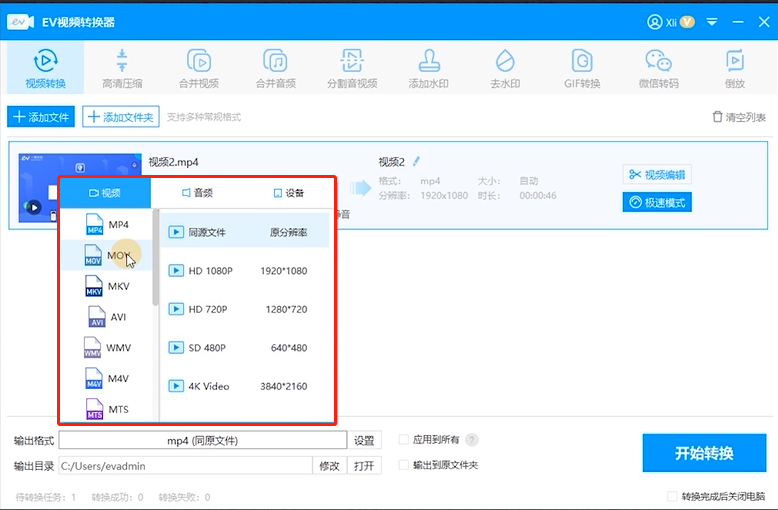Image resolution: width=778 pixels, height=510 pixels.
Task: Click the 添加文件 button
Action: (x=41, y=117)
